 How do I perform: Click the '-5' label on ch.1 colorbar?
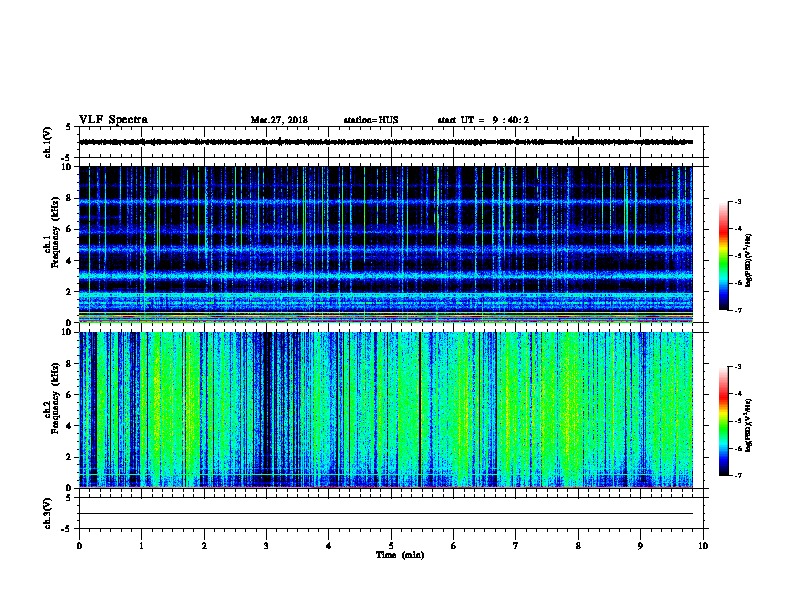[x=737, y=256]
